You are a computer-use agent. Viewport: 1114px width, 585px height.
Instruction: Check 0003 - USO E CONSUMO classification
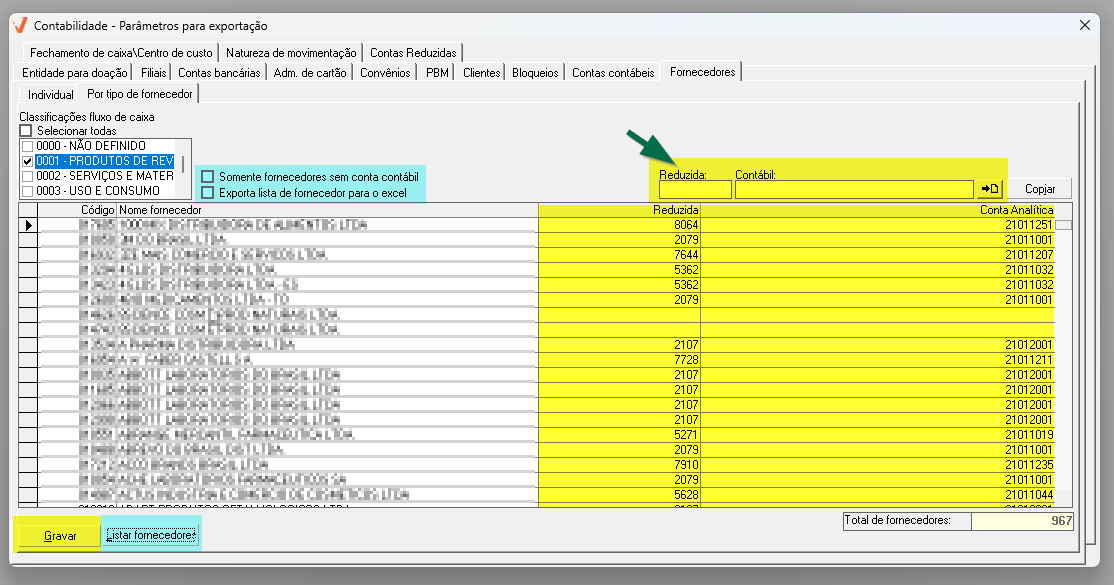click(28, 191)
